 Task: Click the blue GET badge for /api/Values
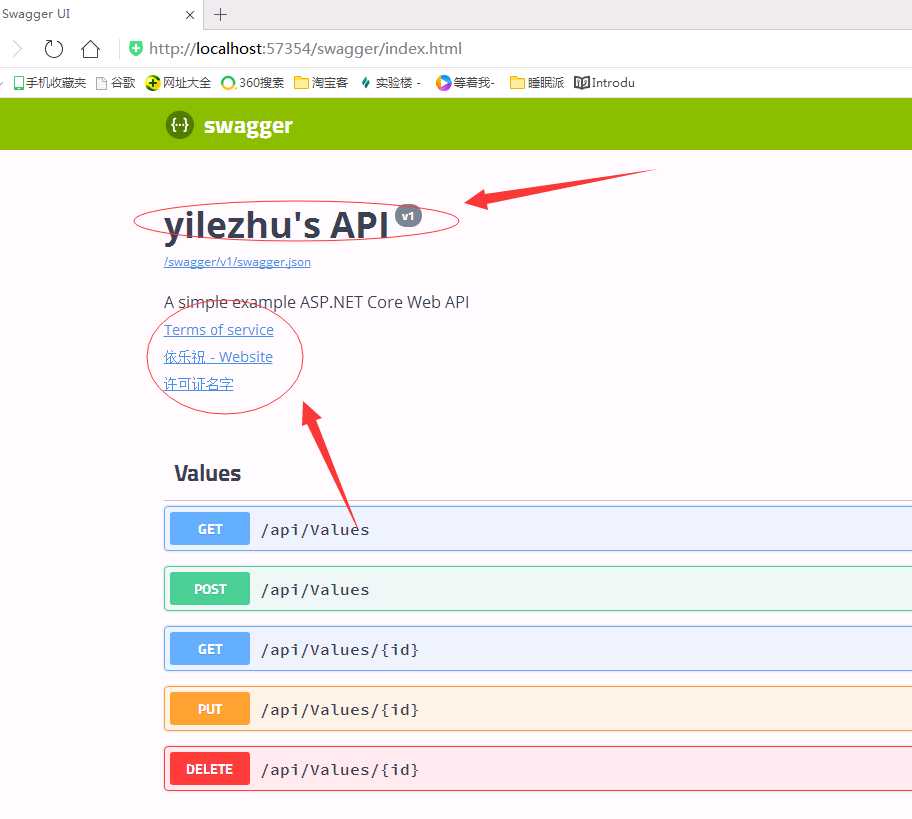[210, 529]
